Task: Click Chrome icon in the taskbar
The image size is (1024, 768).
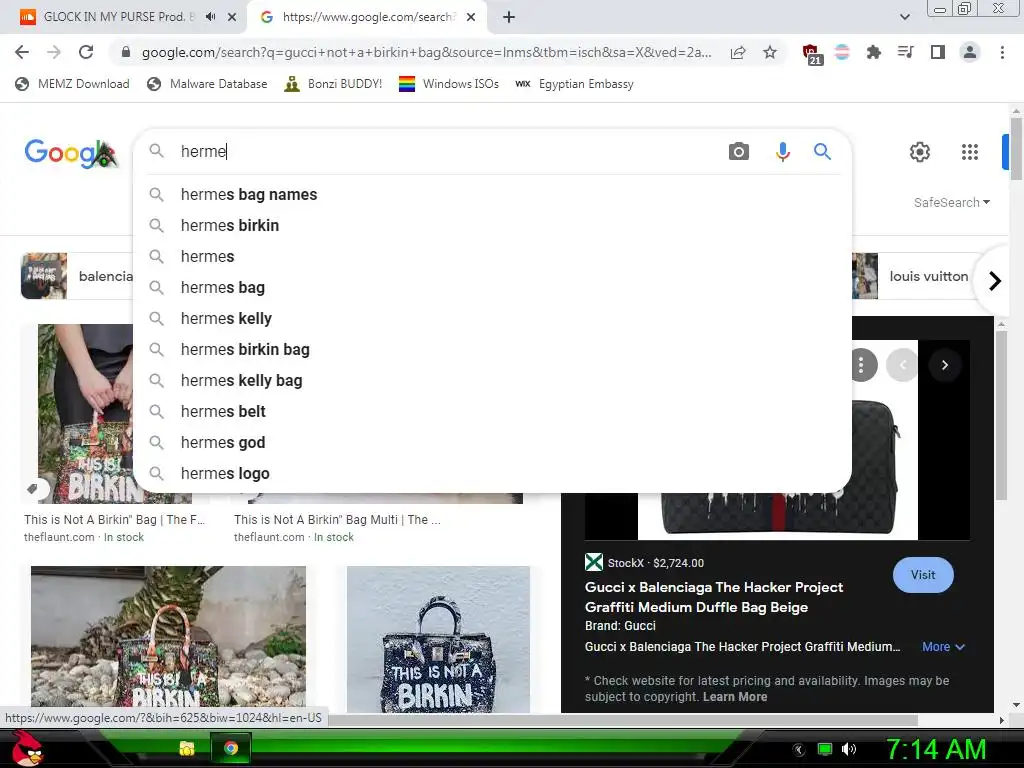Action: (231, 748)
